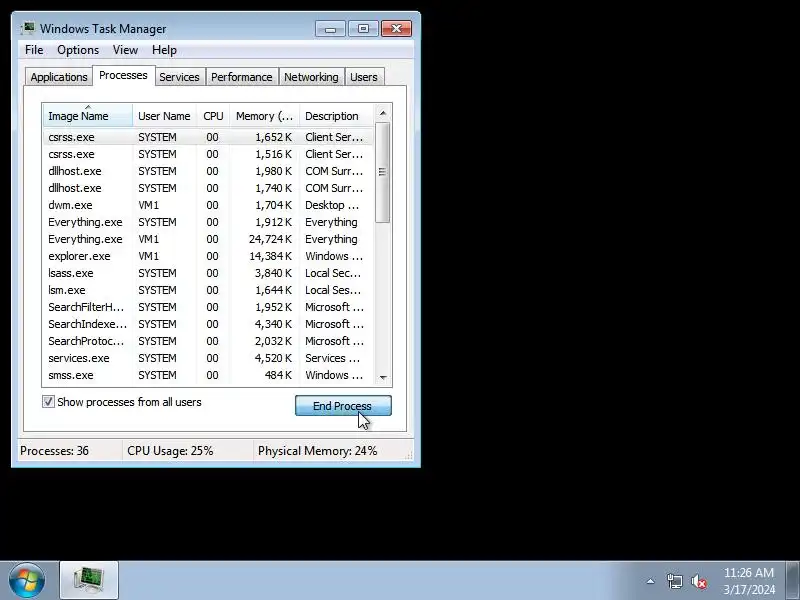Switch to the Users tab
The image size is (800, 600).
click(364, 77)
